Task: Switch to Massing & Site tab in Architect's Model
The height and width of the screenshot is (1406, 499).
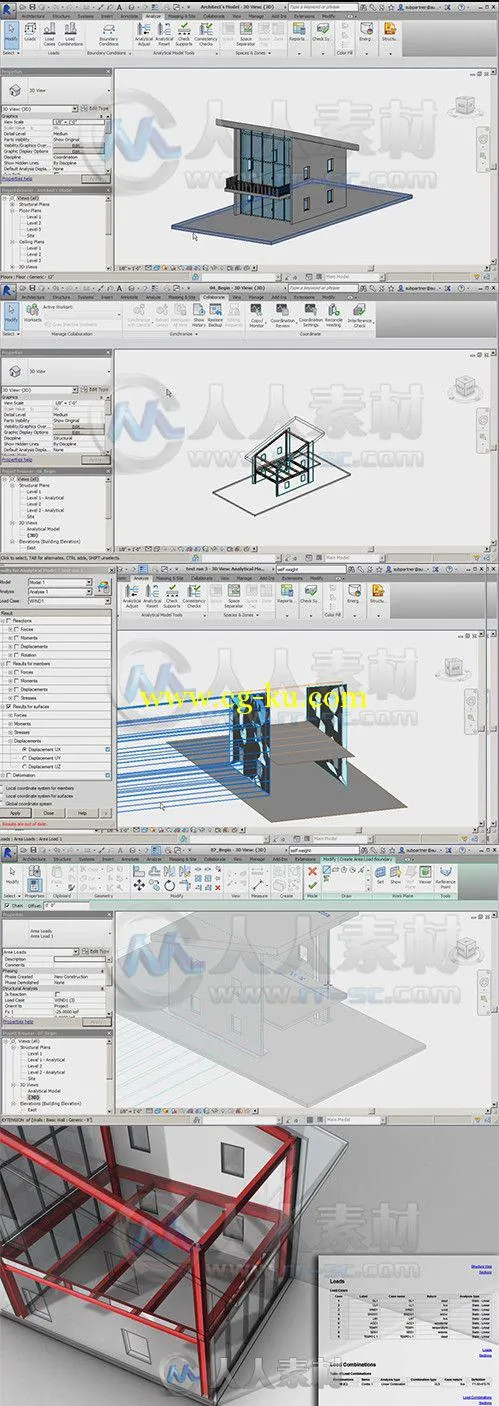Action: pos(182,16)
